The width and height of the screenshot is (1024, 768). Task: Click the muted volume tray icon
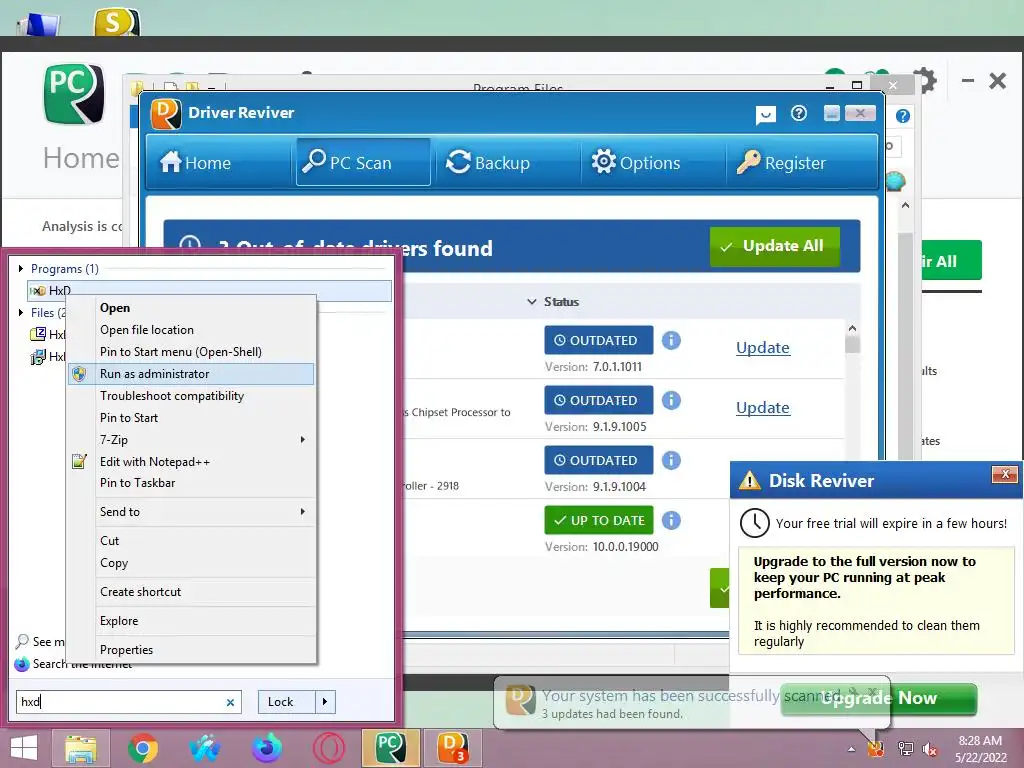[930, 749]
